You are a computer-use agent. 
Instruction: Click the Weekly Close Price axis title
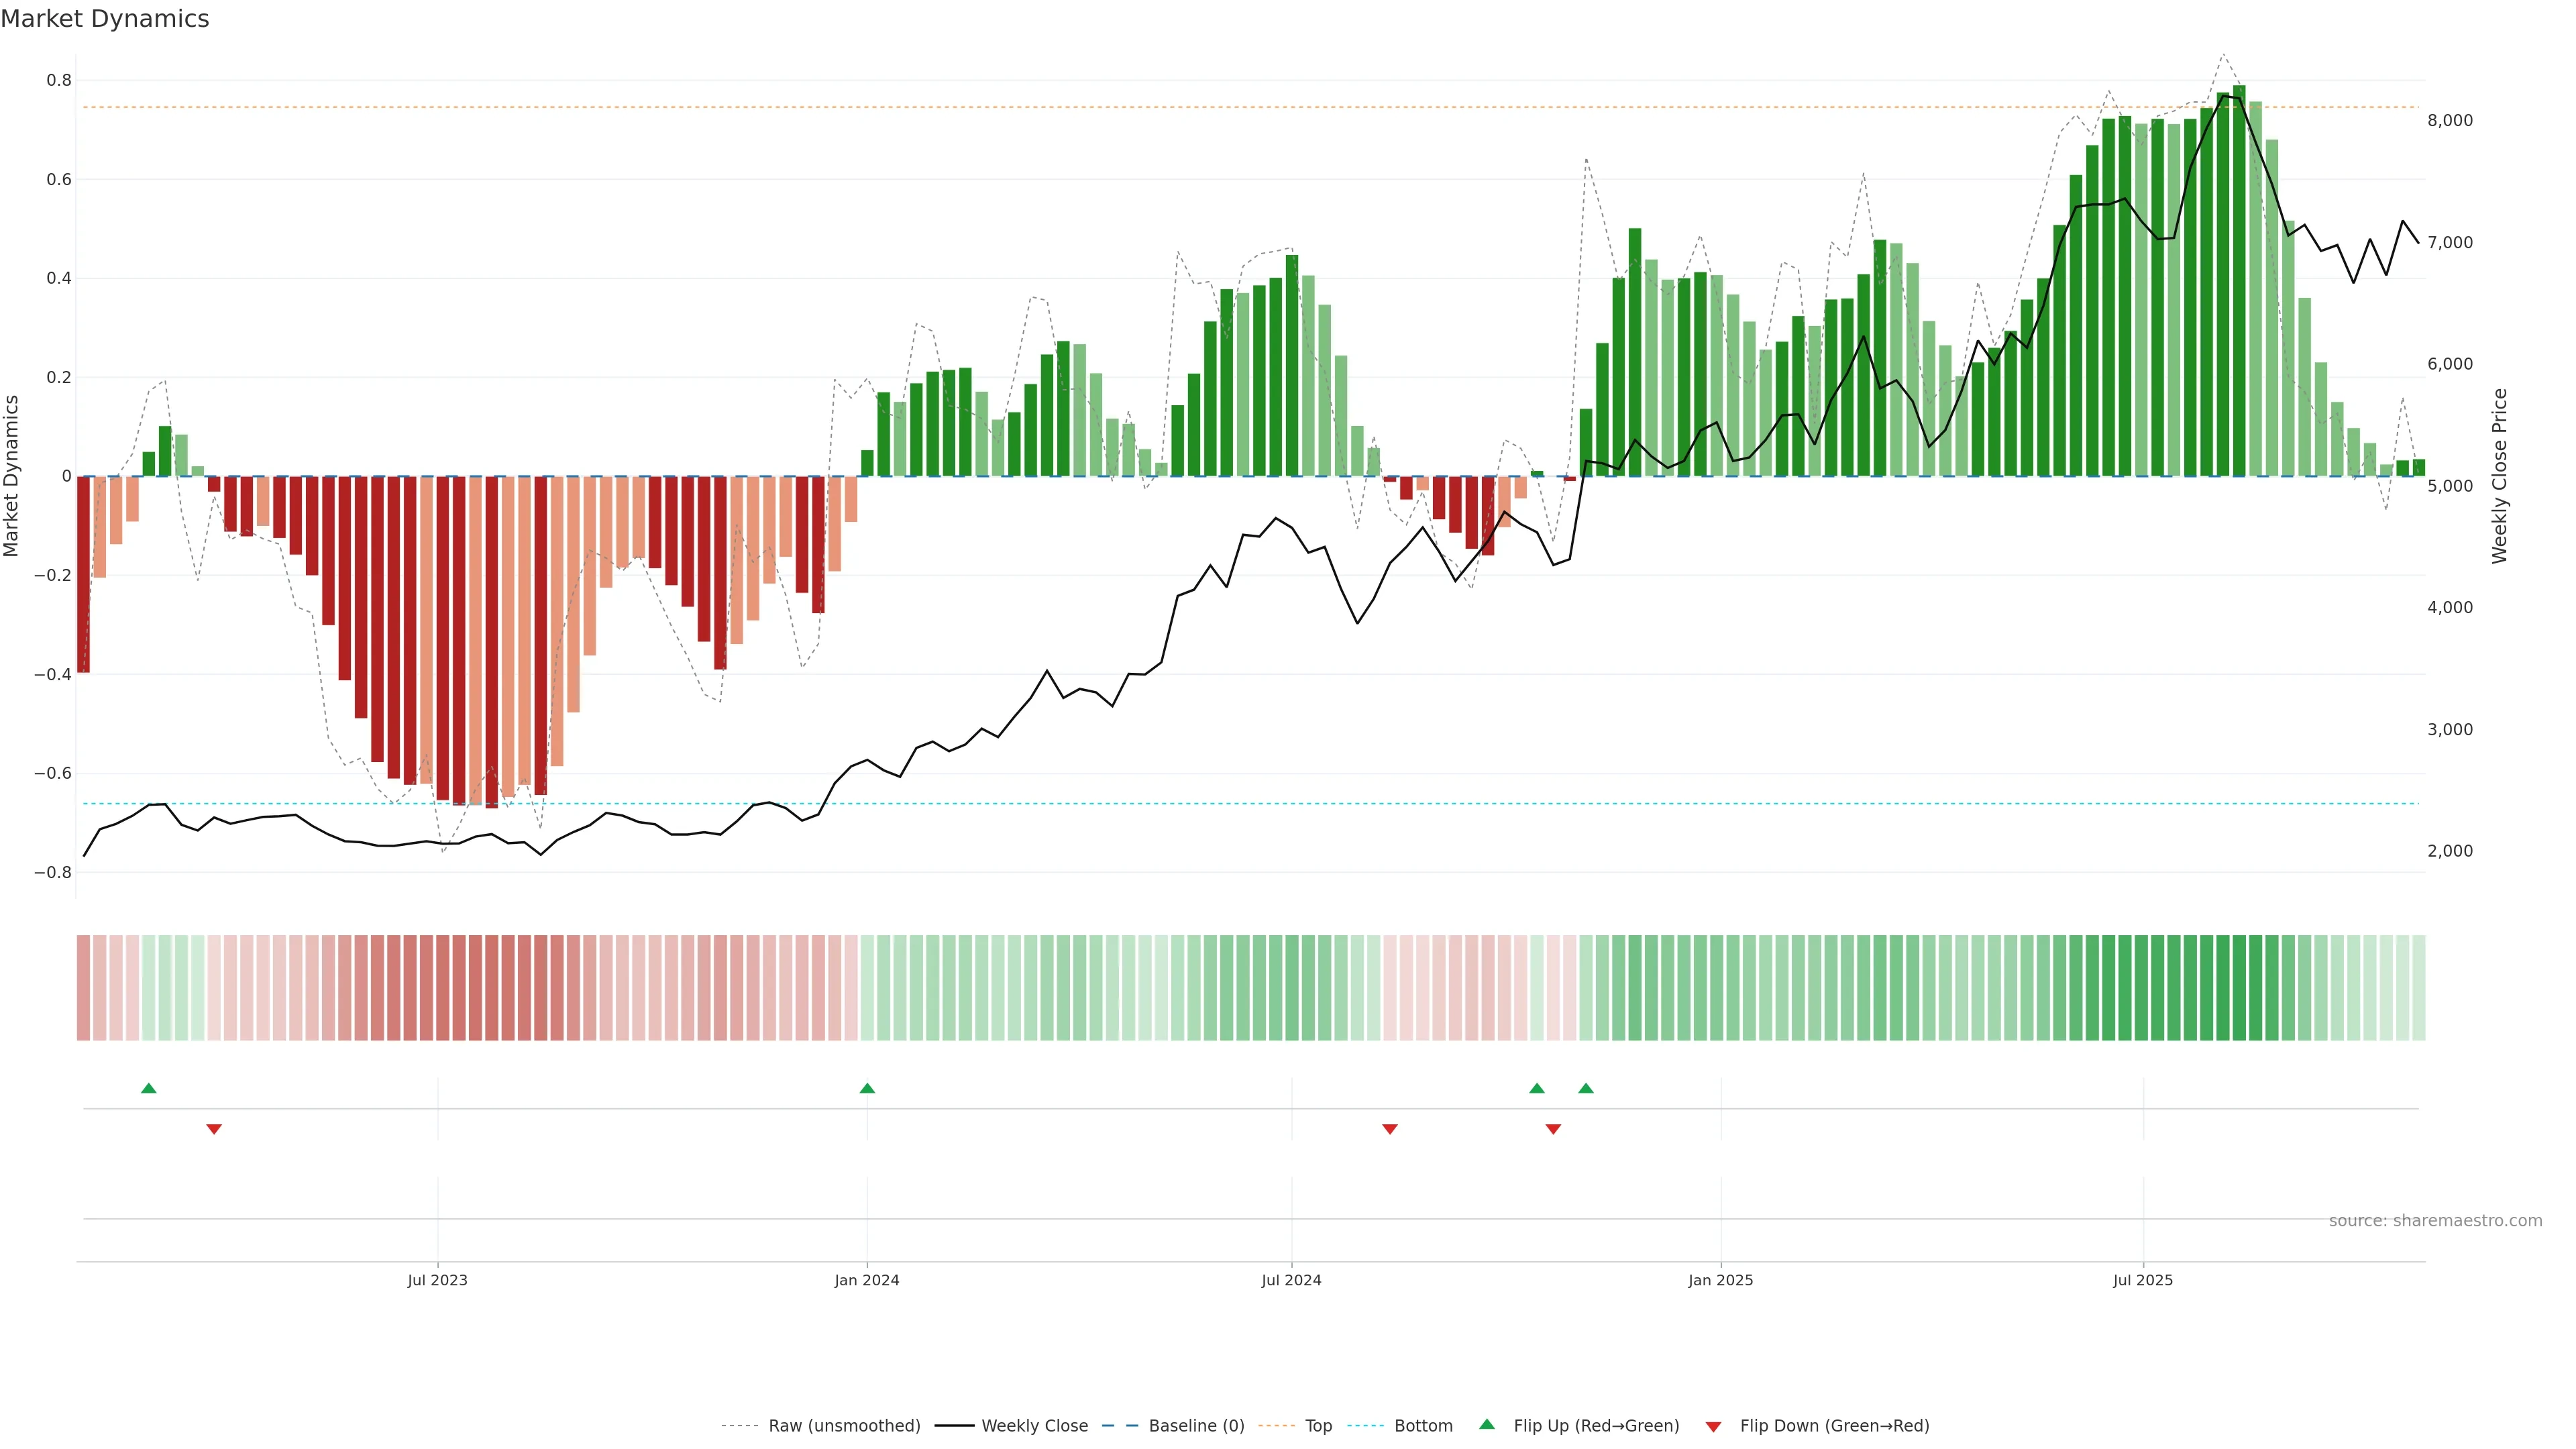pos(2499,476)
